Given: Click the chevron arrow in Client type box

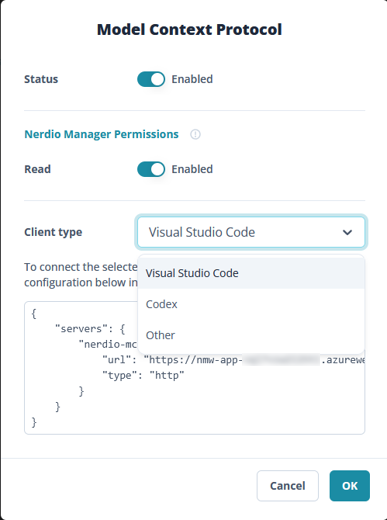Looking at the screenshot, I should tap(347, 232).
